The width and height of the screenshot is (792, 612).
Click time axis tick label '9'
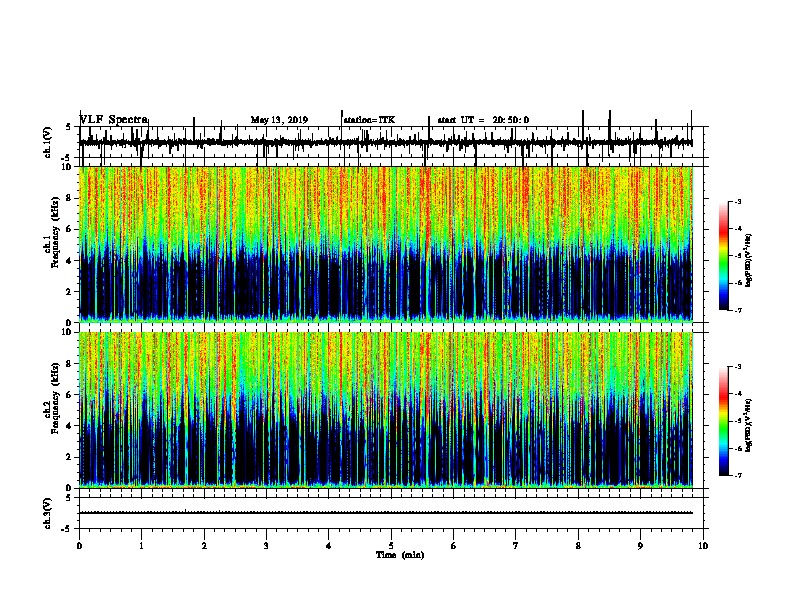tap(640, 546)
